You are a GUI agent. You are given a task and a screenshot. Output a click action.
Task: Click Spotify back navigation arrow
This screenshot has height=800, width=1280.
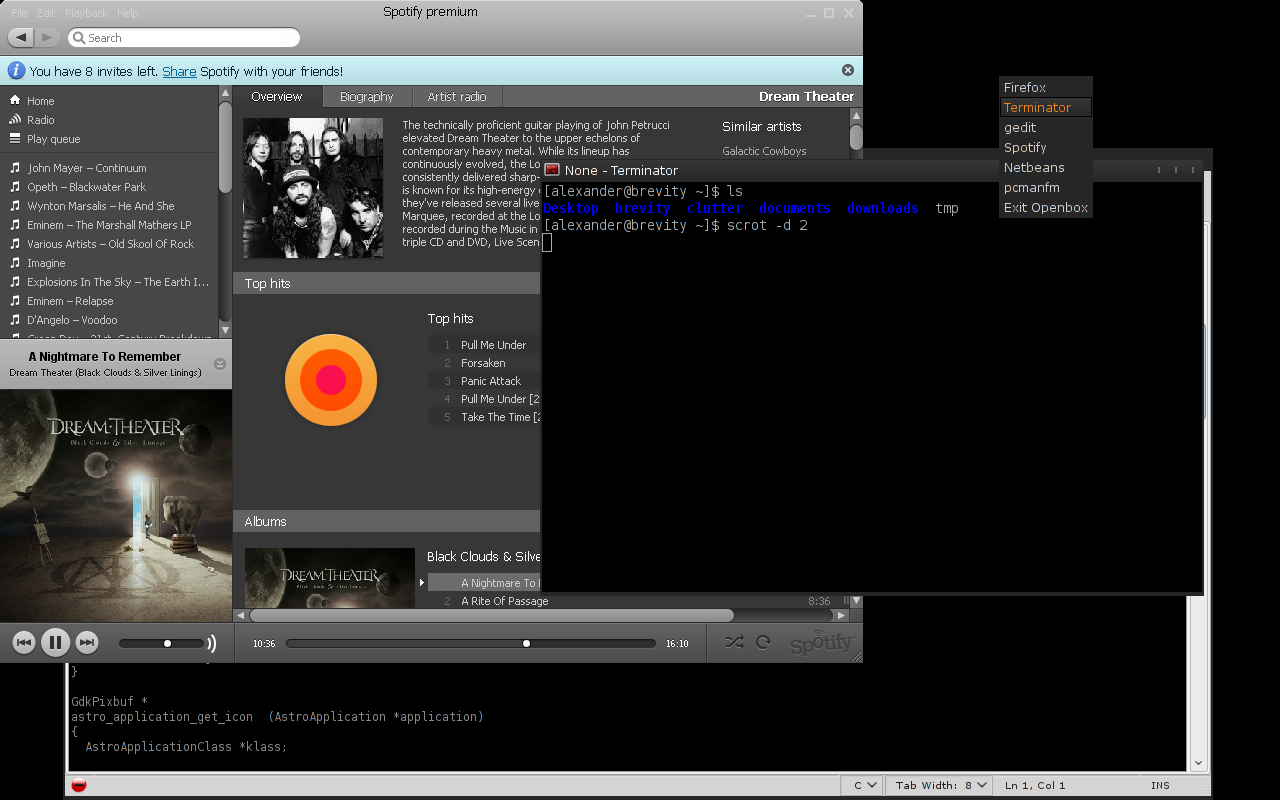22,37
